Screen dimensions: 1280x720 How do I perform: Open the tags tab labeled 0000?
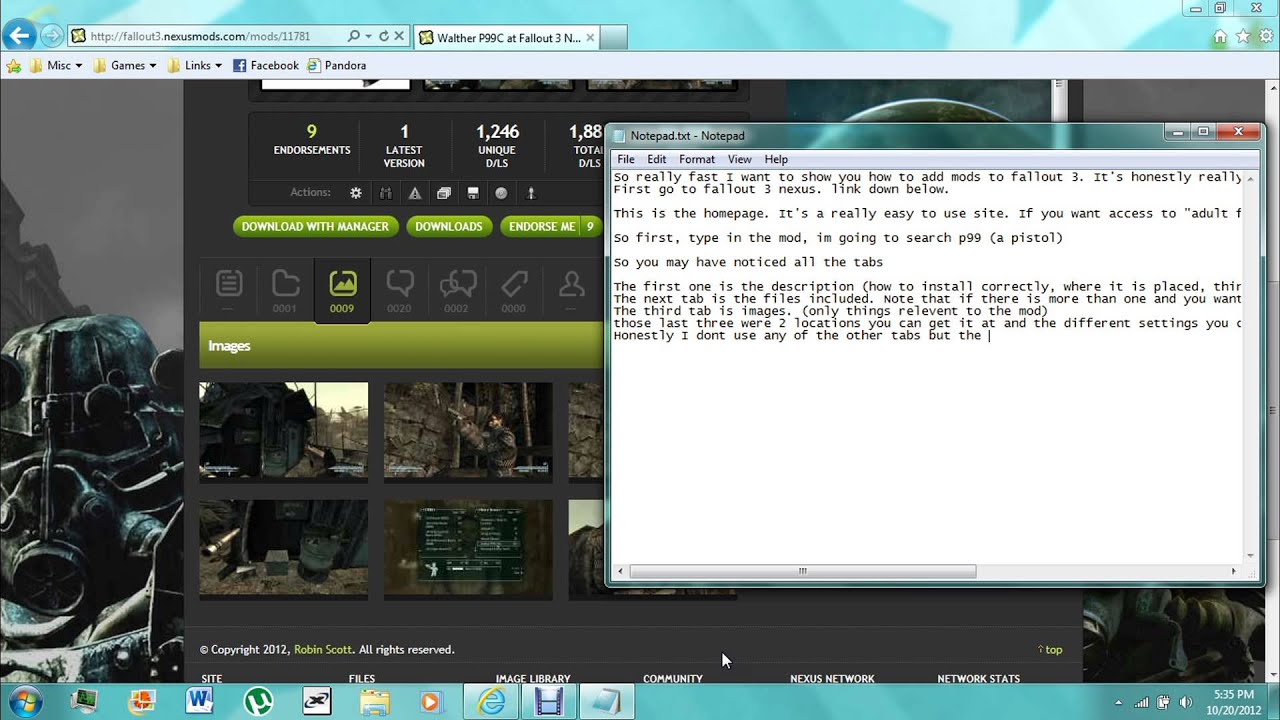tap(514, 290)
